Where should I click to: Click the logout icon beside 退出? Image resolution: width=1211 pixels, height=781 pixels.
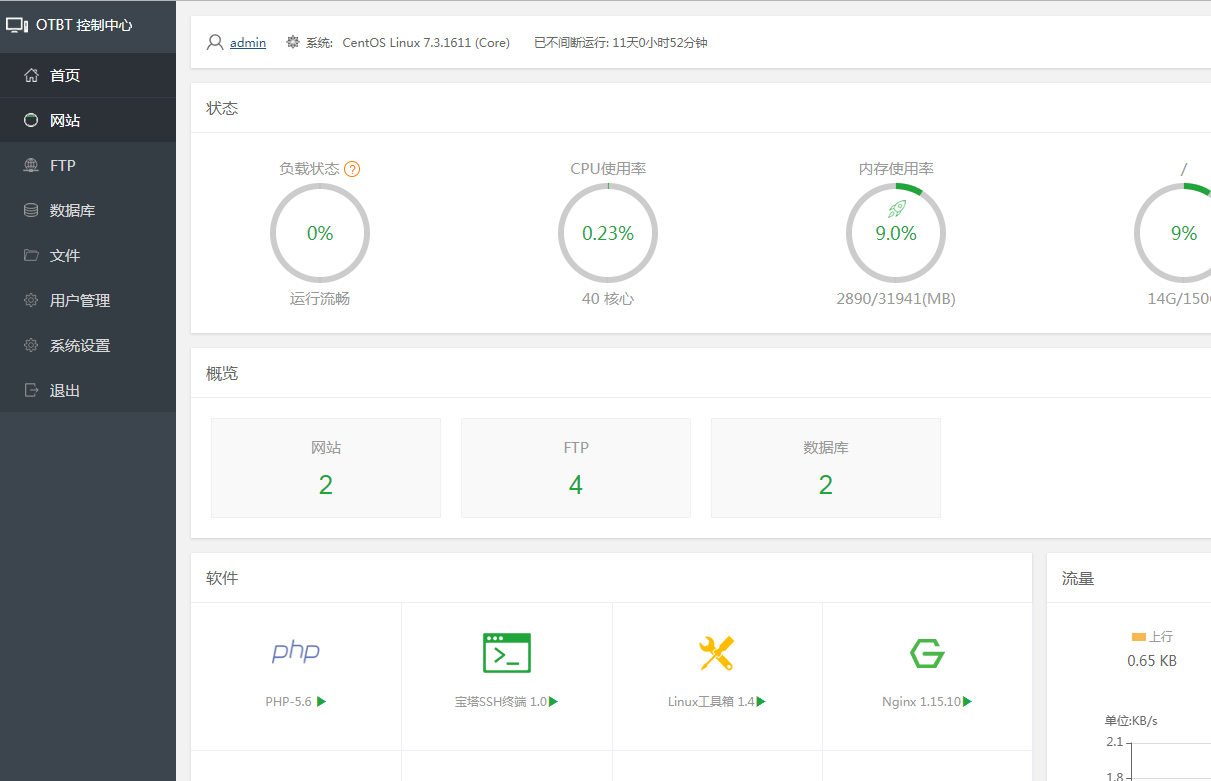[31, 390]
